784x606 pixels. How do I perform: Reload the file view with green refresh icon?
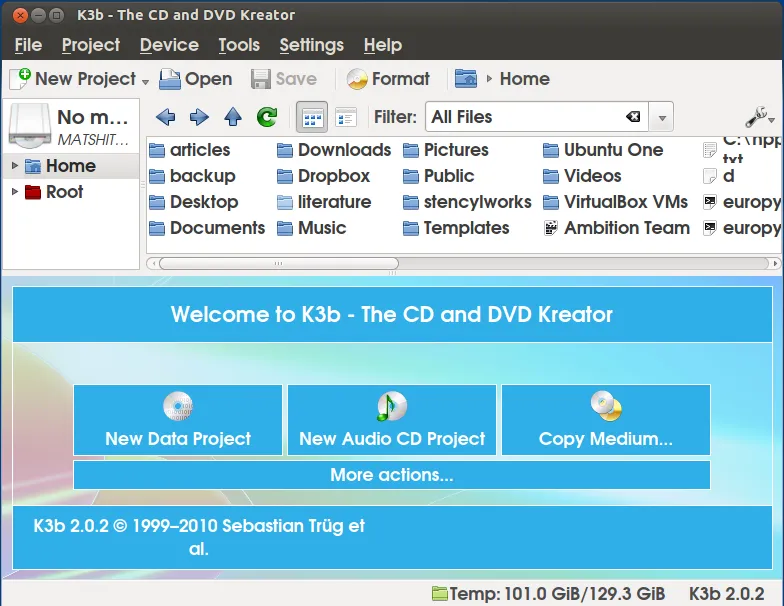tap(267, 117)
